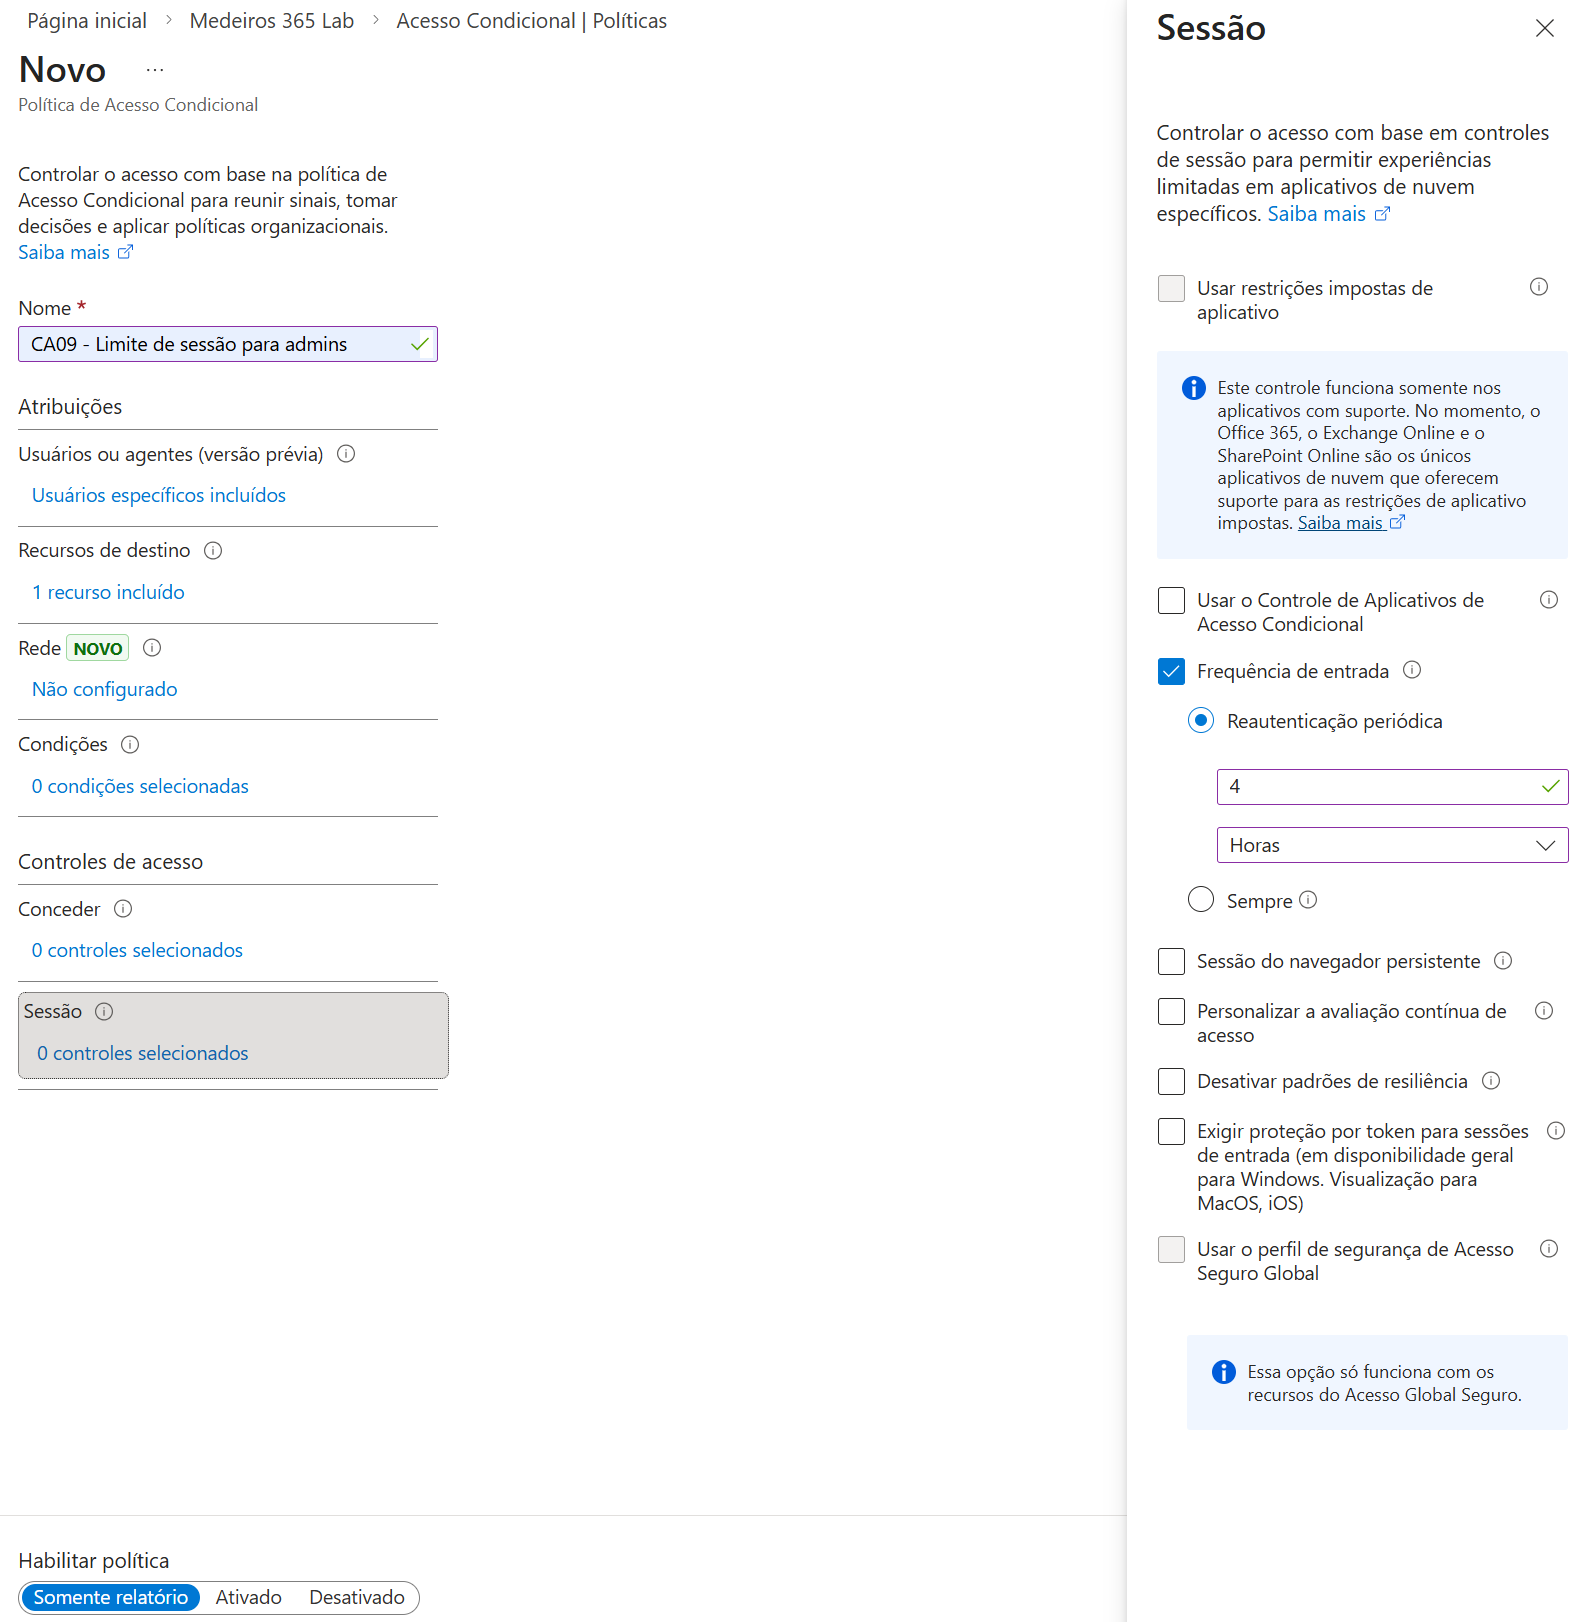The image size is (1586, 1622).
Task: Click info icon beside Condições label
Action: click(x=130, y=744)
